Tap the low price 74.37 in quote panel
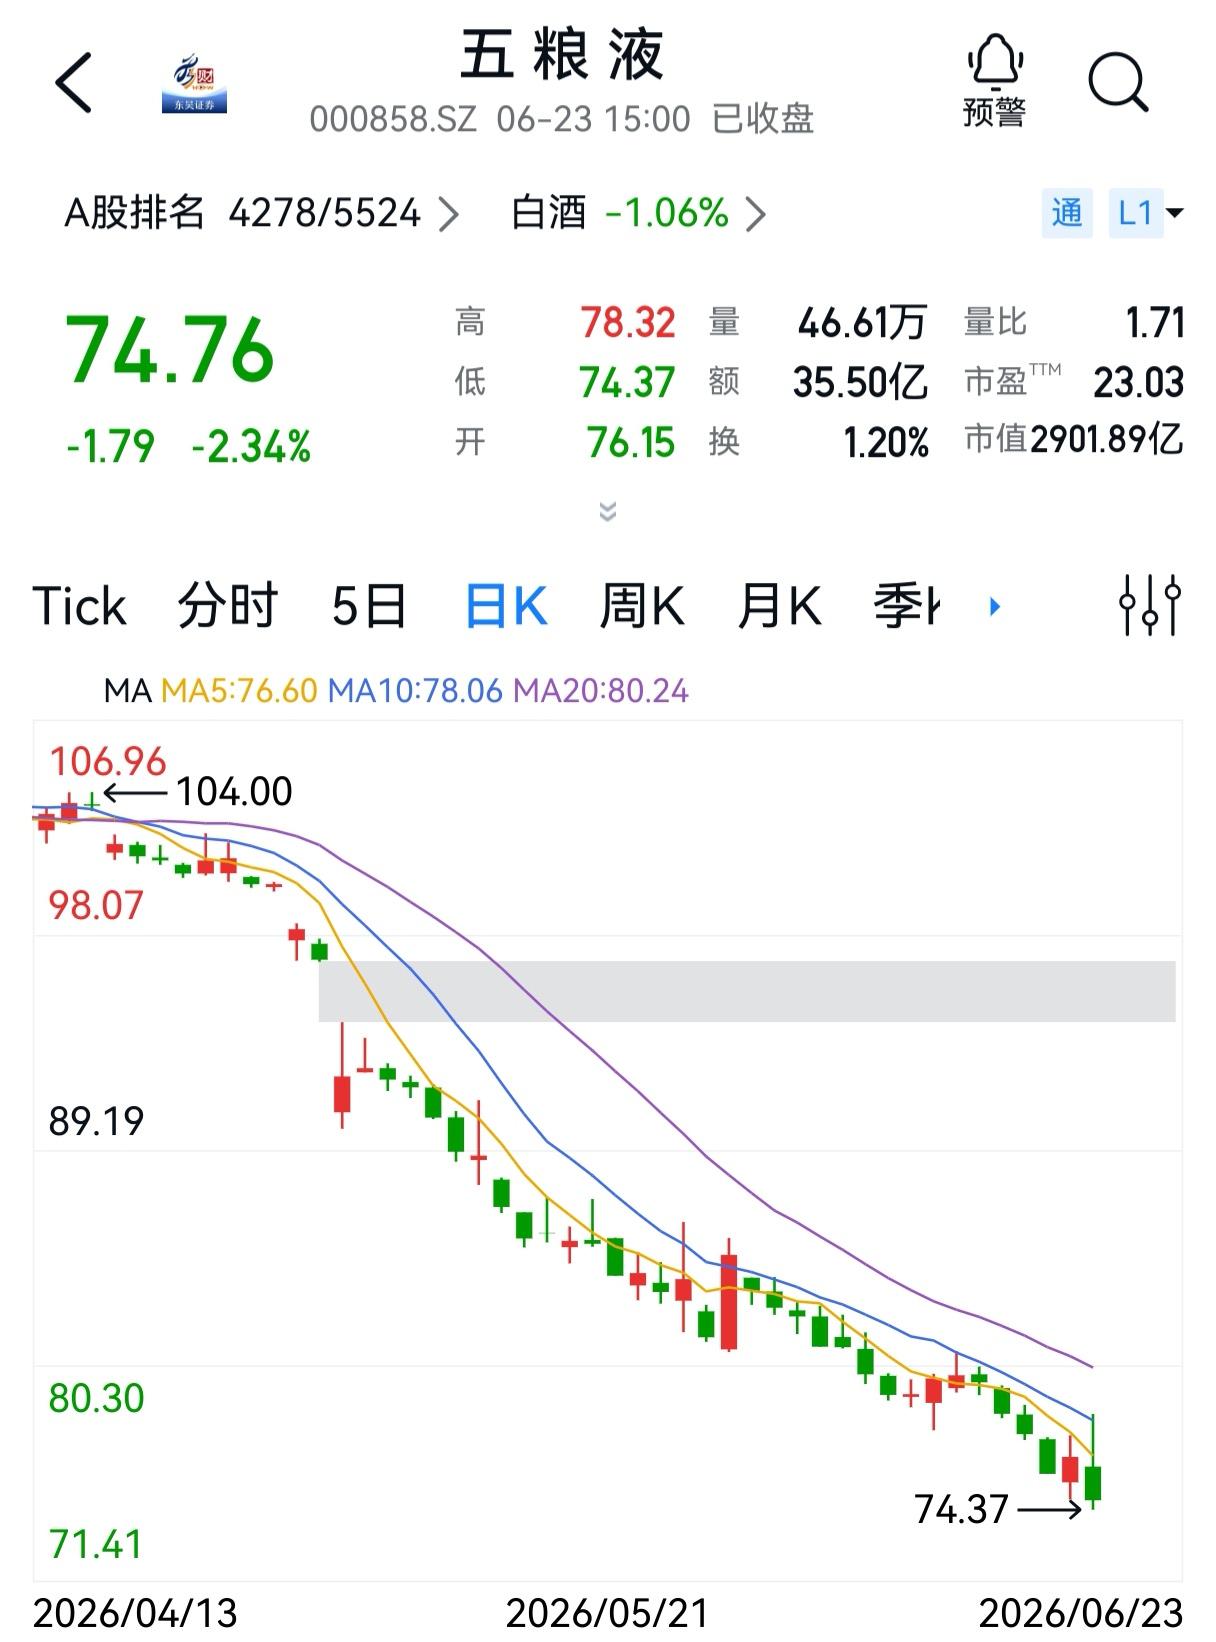 coord(628,382)
